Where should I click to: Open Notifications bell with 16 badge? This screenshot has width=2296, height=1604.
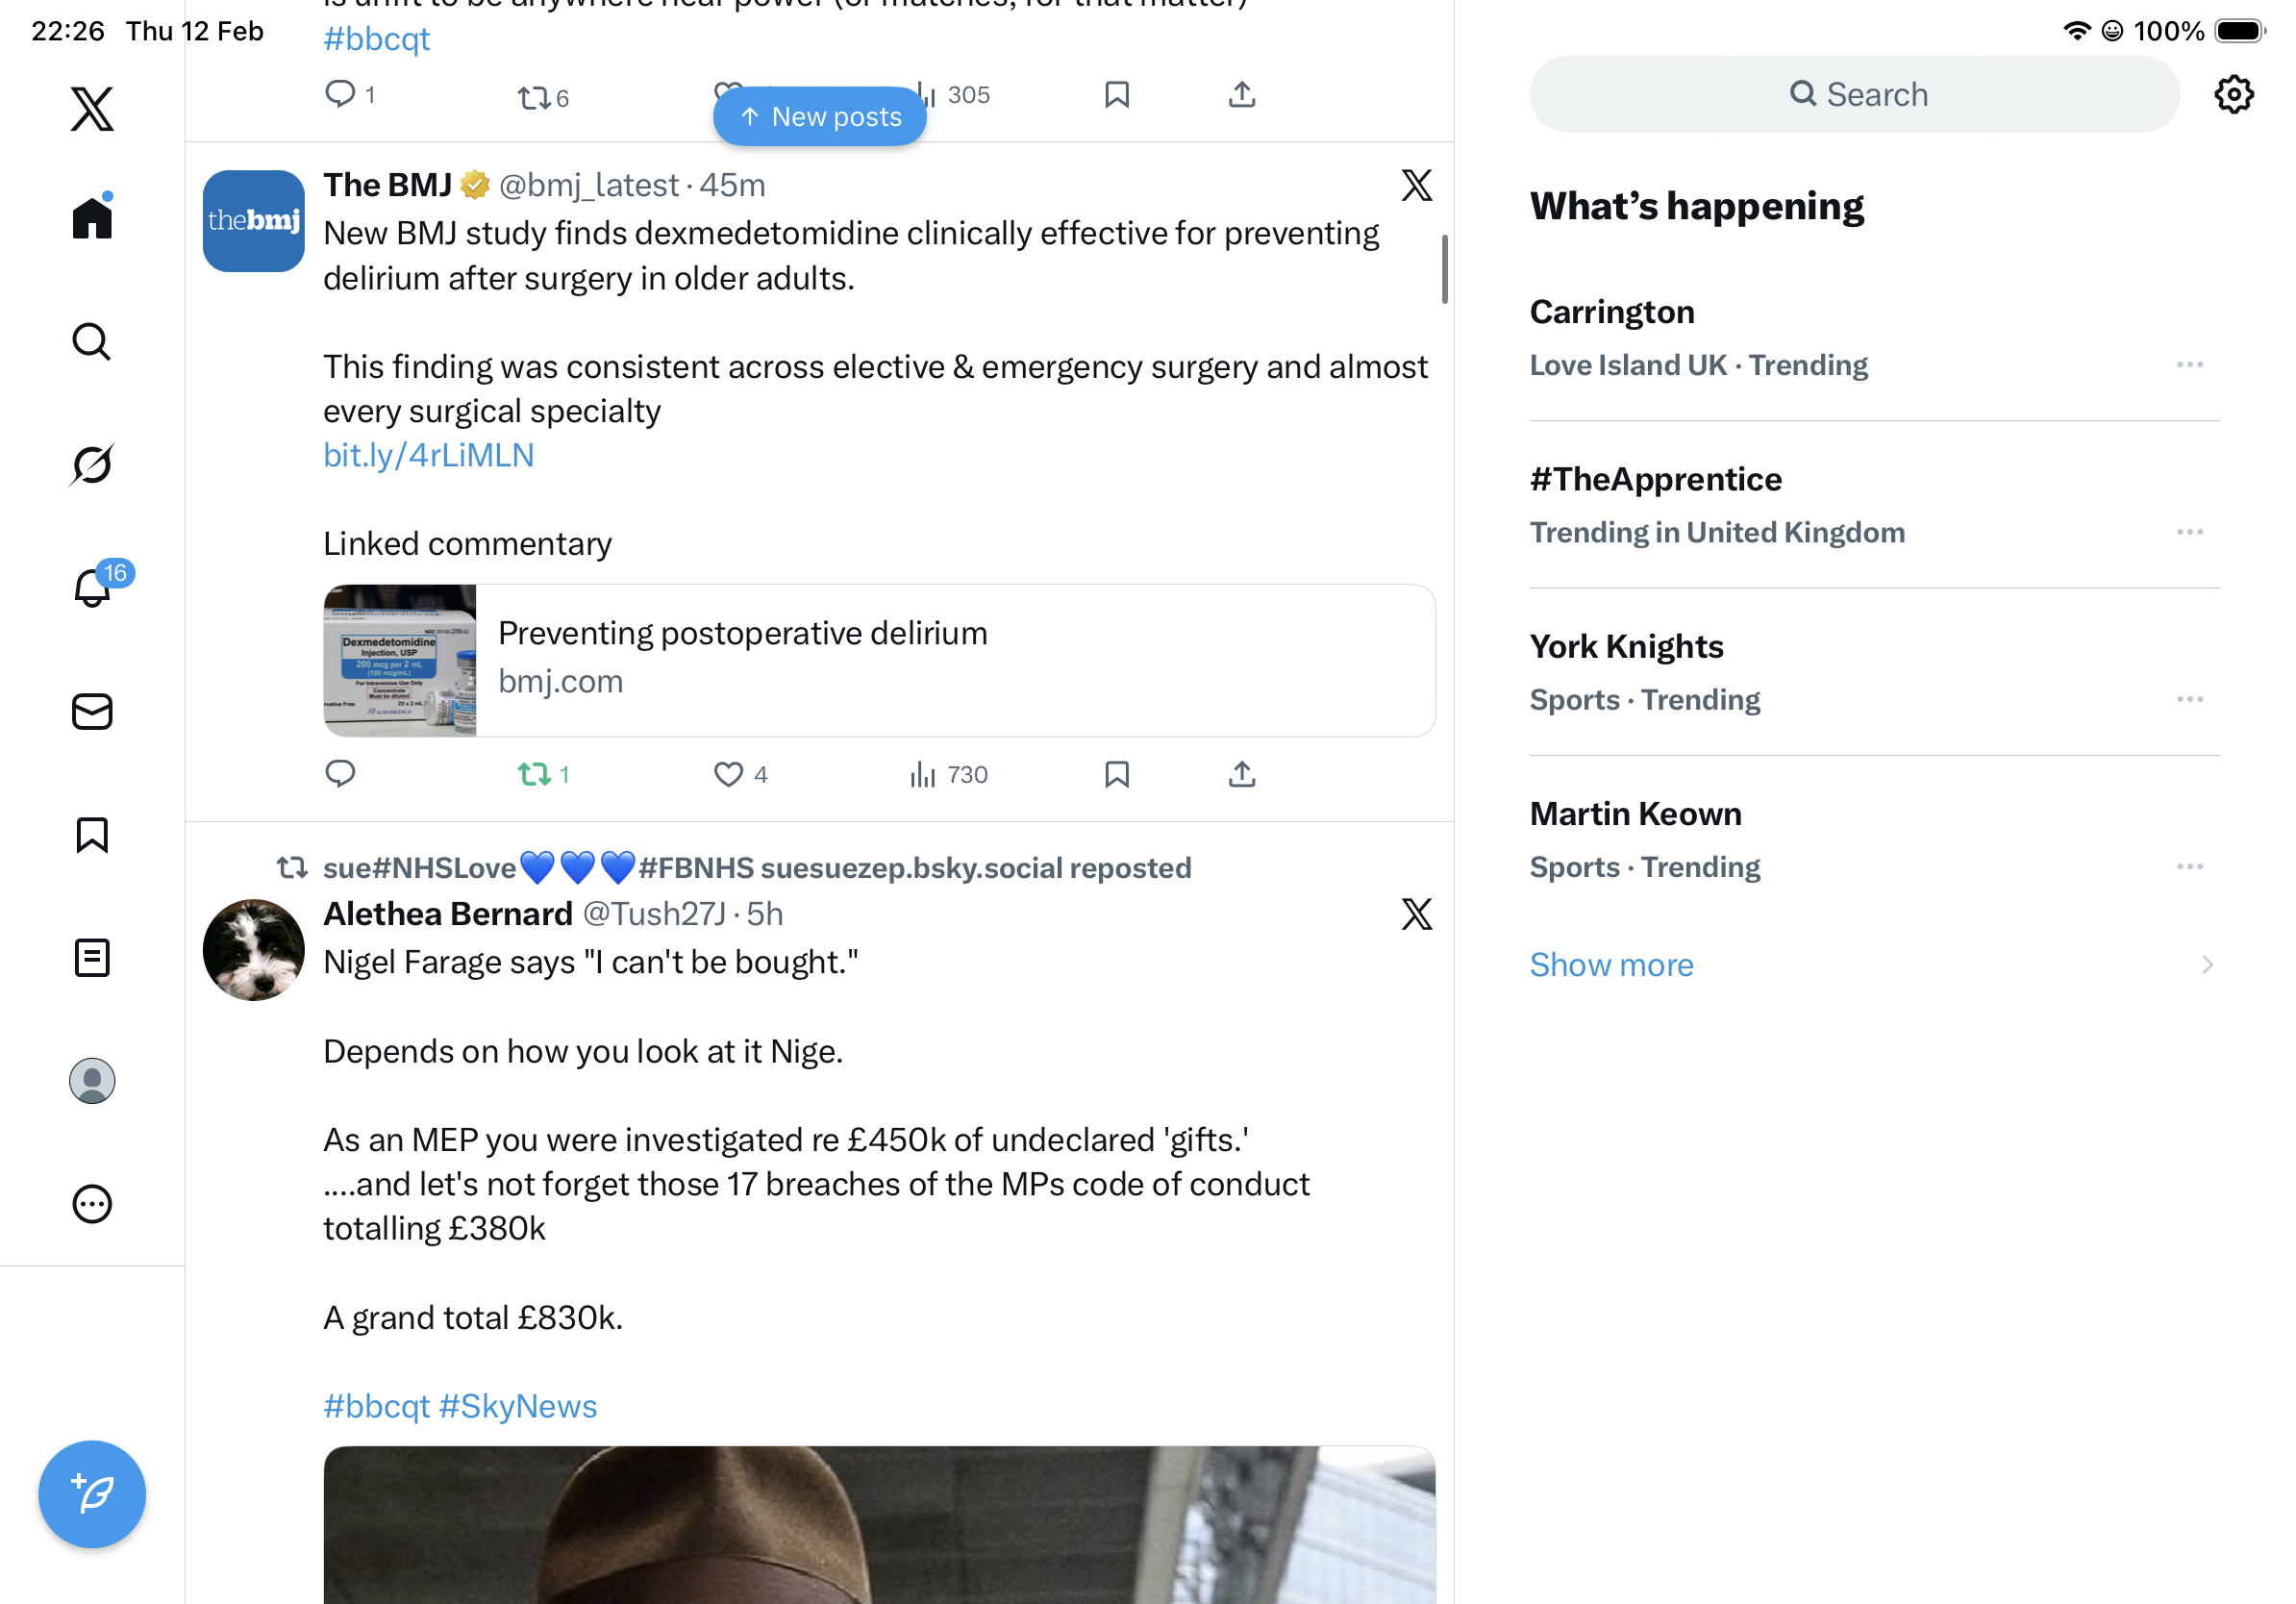tap(93, 587)
